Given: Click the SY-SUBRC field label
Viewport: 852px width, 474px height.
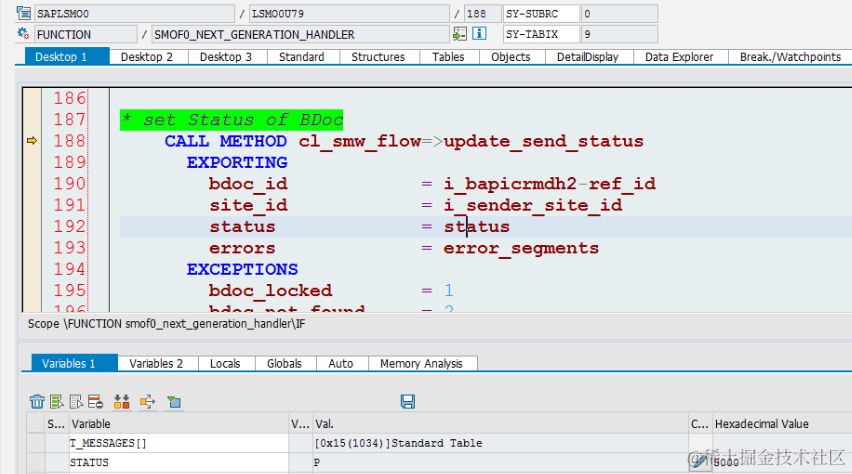Looking at the screenshot, I should [x=541, y=13].
